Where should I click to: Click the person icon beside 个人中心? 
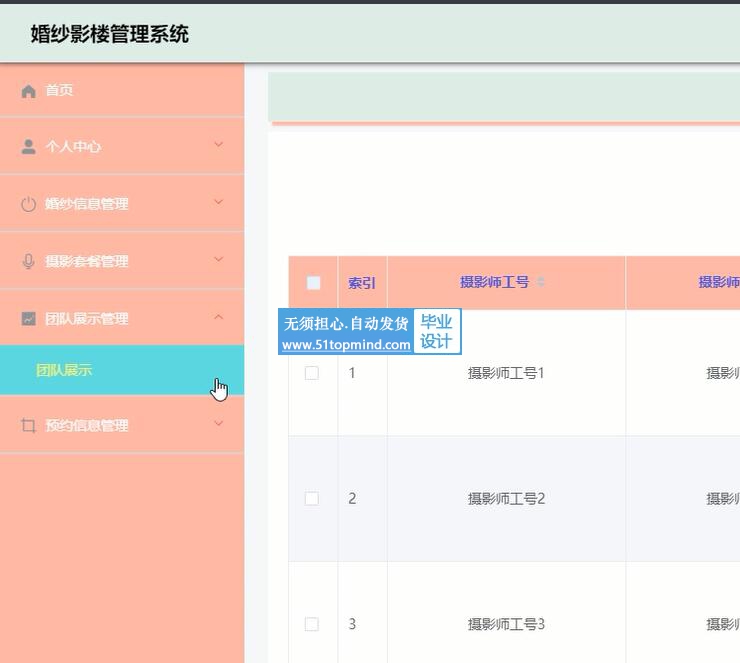pos(28,147)
